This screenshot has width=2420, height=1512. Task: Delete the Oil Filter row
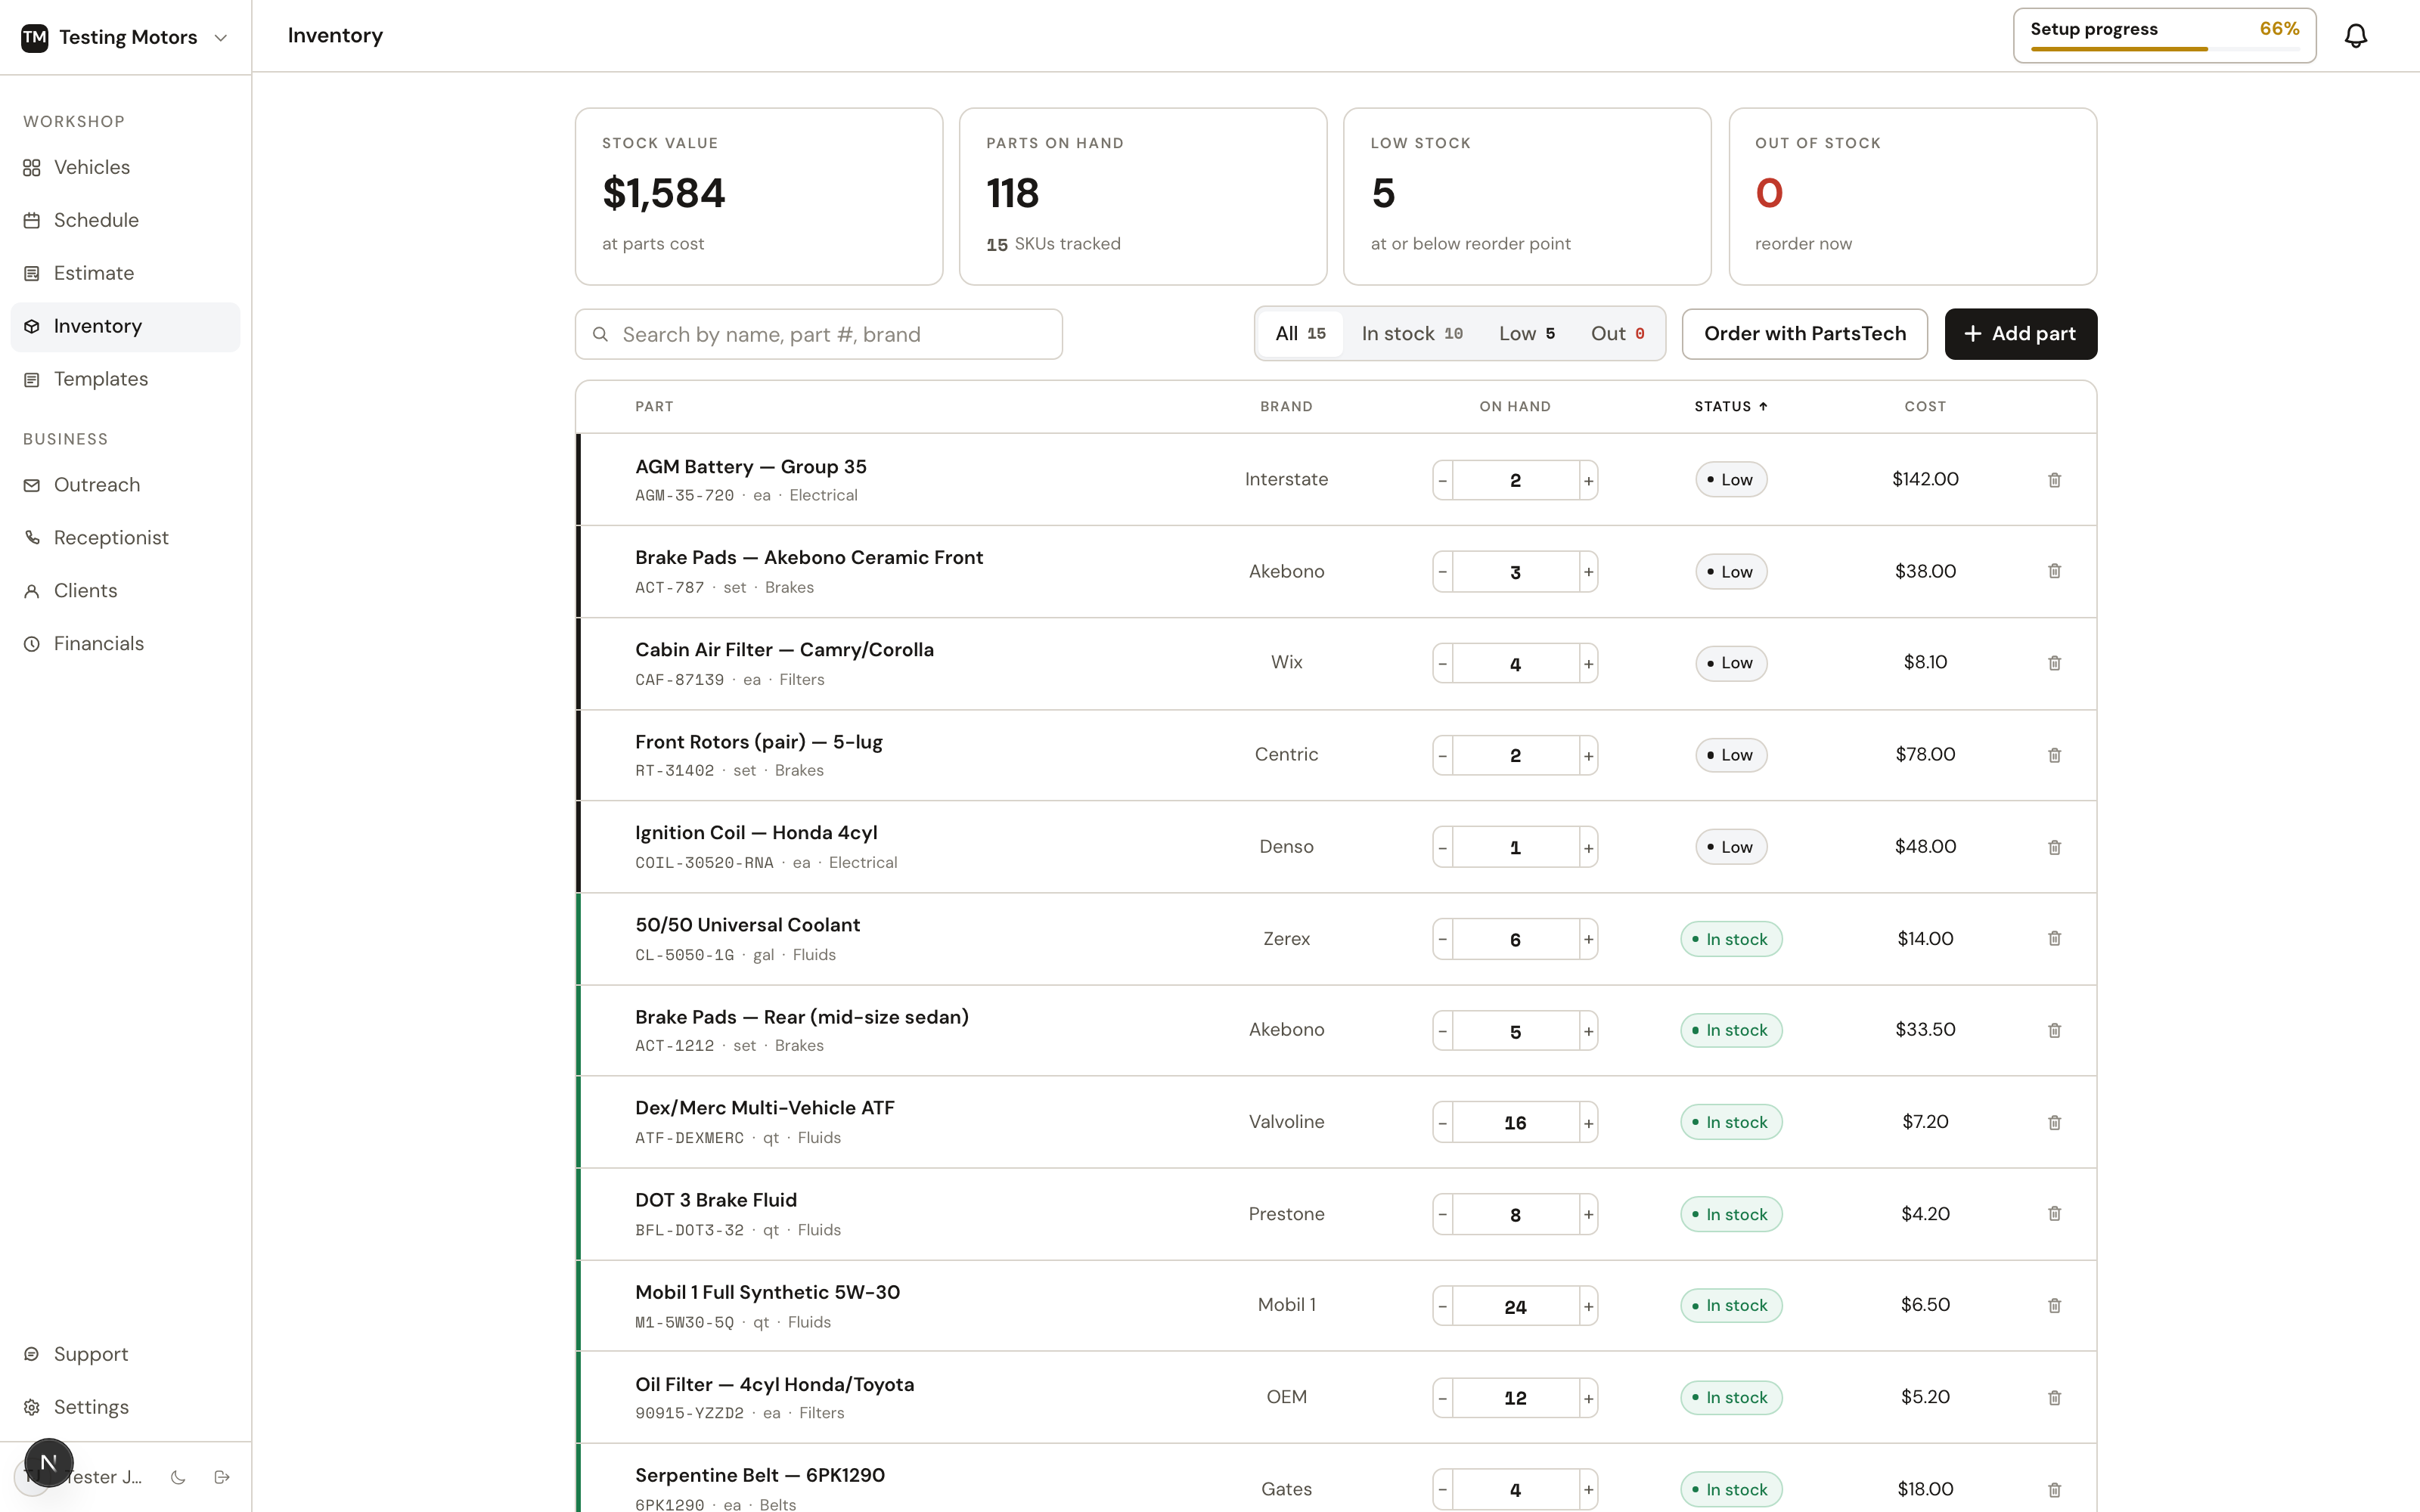(2054, 1397)
